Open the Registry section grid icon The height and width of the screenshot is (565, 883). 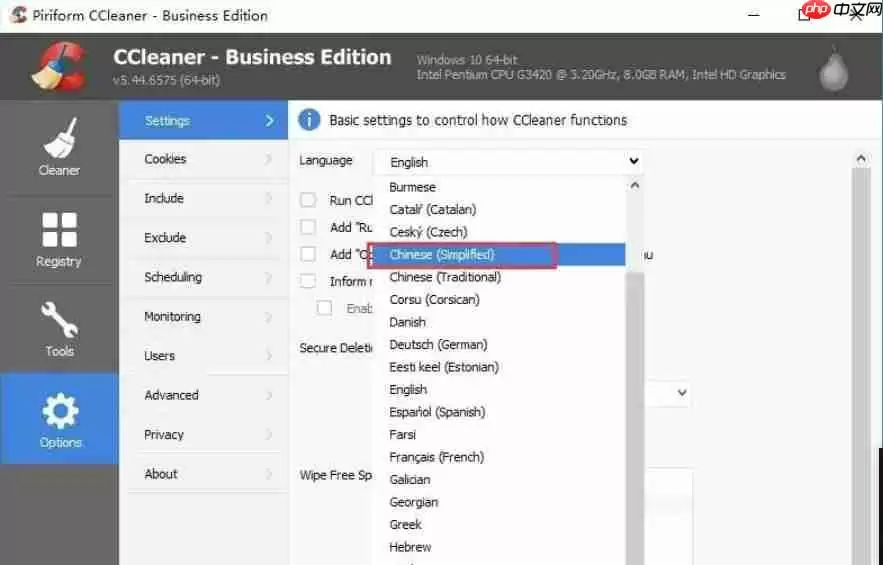59,229
